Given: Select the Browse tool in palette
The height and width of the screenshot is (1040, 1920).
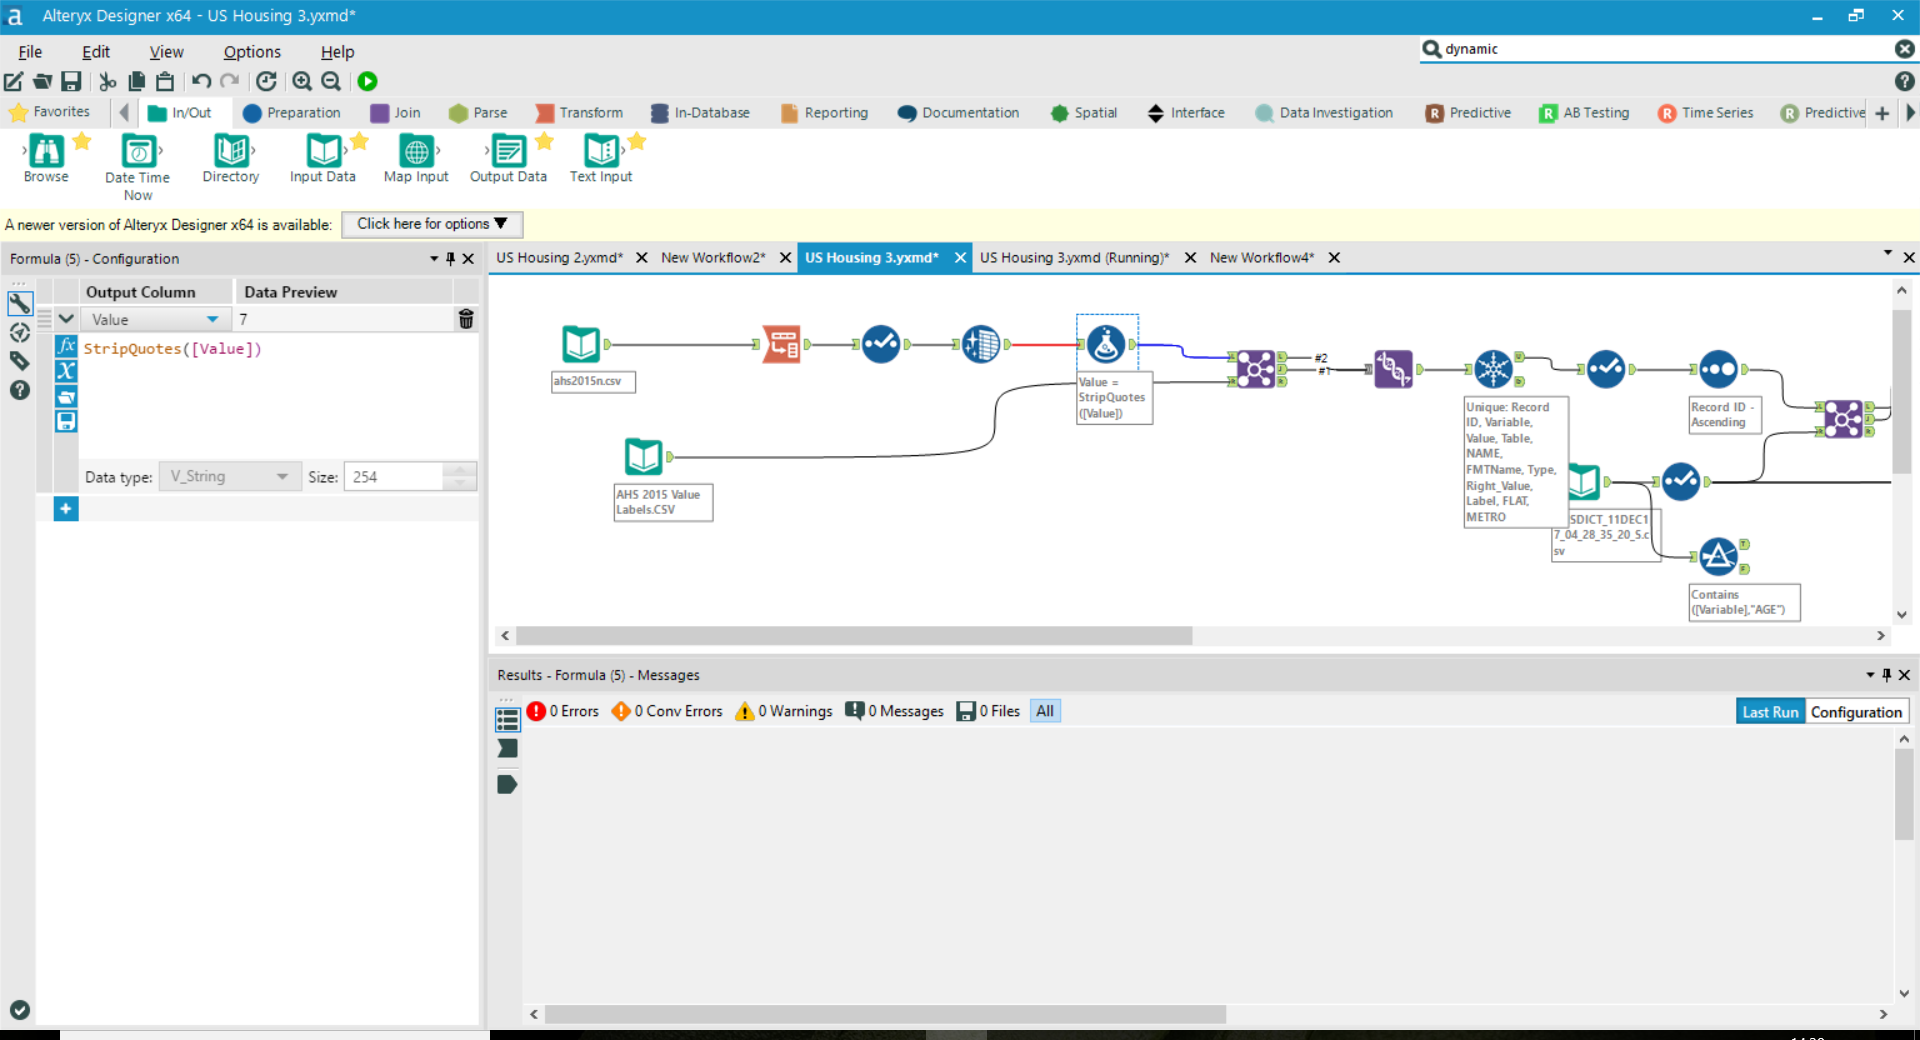Looking at the screenshot, I should click(46, 159).
